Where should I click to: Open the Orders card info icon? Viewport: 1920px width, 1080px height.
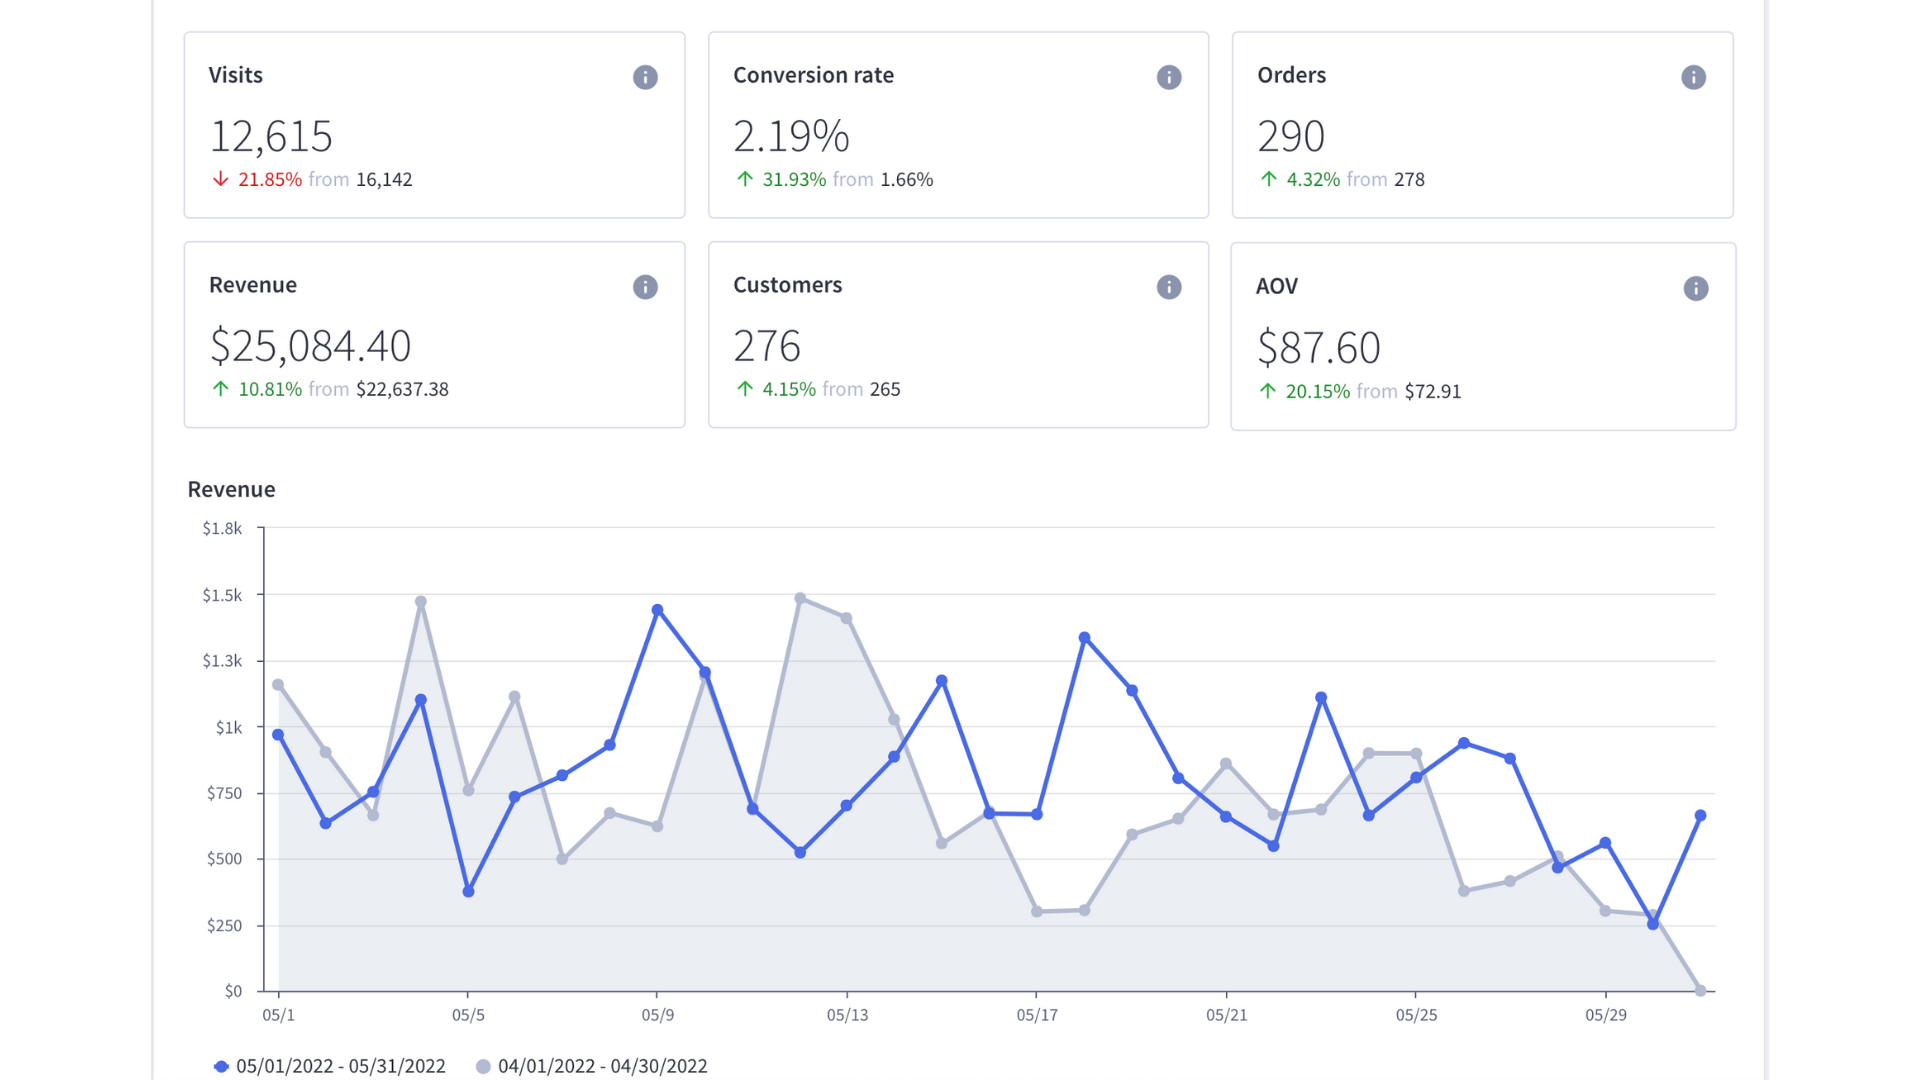pyautogui.click(x=1693, y=77)
